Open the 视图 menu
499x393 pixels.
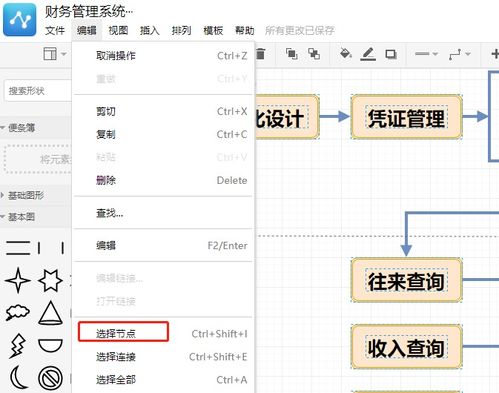coord(118,31)
